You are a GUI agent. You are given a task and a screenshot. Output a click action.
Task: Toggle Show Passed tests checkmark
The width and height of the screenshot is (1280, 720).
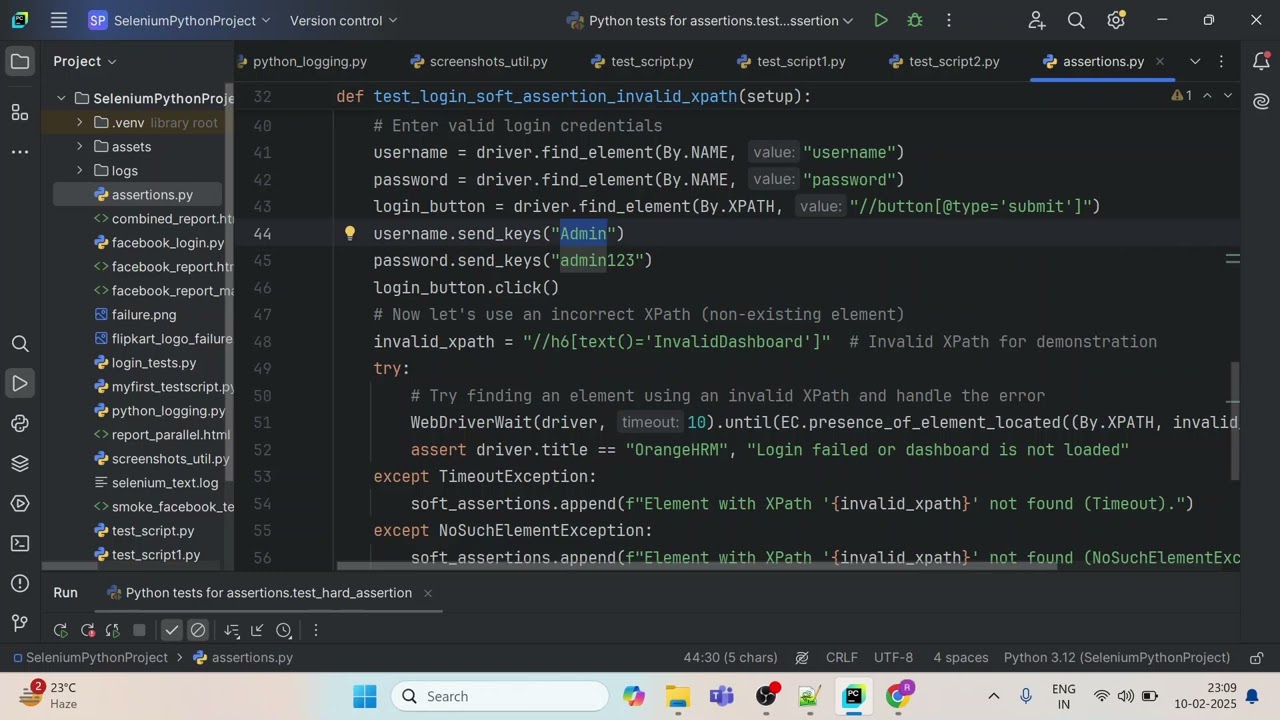[x=172, y=630]
